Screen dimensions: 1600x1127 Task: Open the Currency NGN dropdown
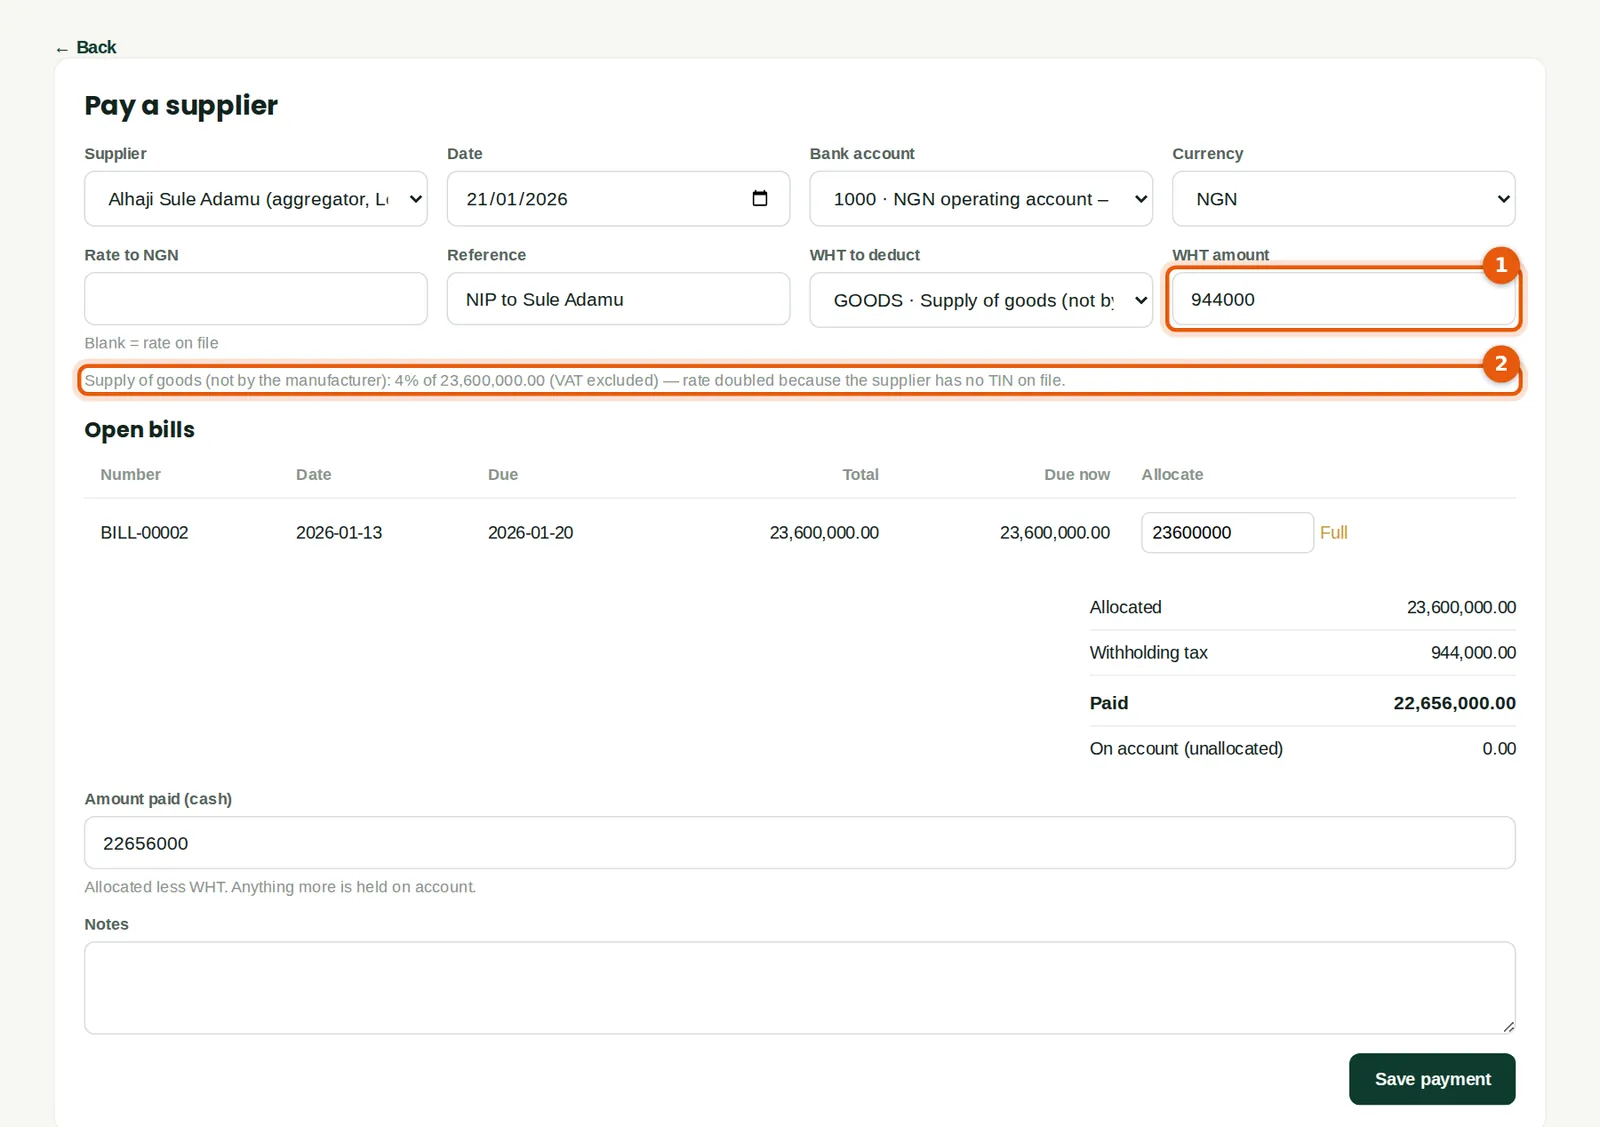(x=1343, y=199)
